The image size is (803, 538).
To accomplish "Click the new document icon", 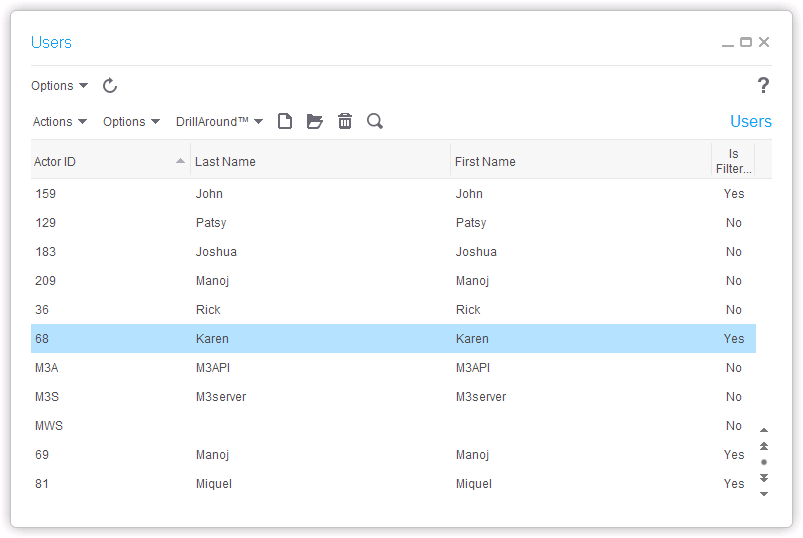I will 285,121.
